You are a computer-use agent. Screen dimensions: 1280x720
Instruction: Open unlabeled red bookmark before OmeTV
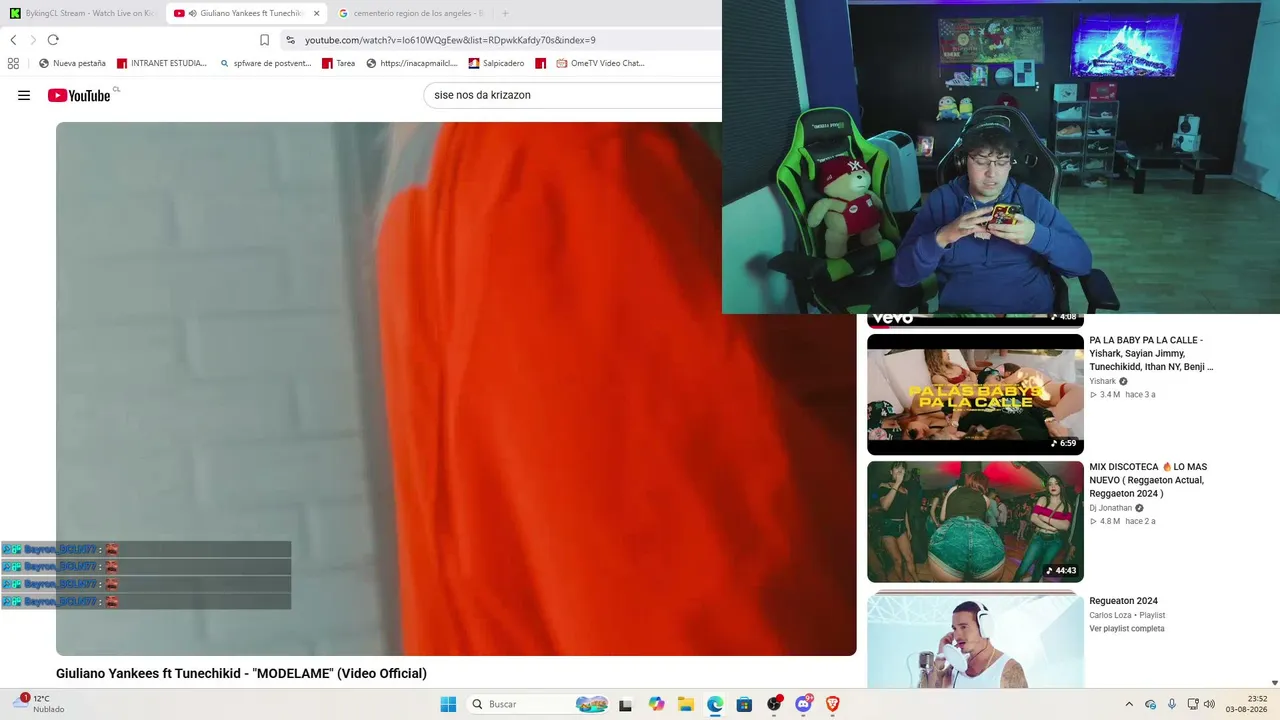tap(541, 63)
